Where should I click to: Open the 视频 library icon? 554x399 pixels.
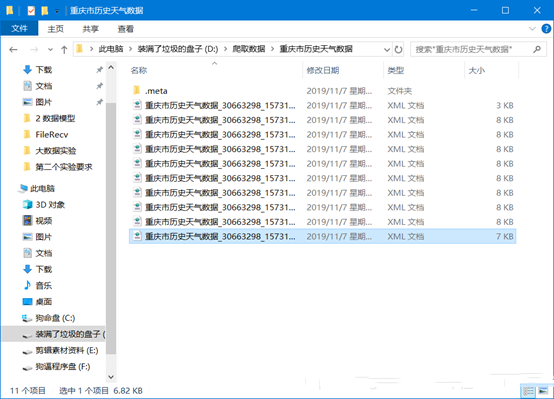coord(28,221)
